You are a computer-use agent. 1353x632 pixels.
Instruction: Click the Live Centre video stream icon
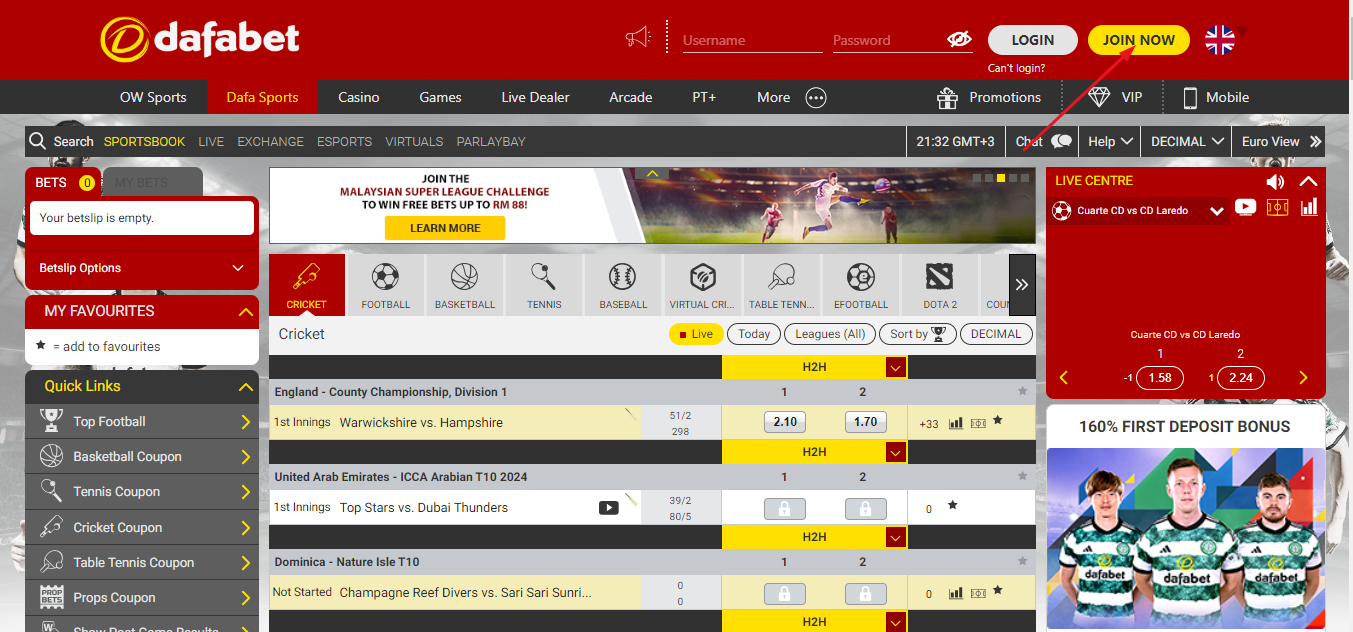1245,207
